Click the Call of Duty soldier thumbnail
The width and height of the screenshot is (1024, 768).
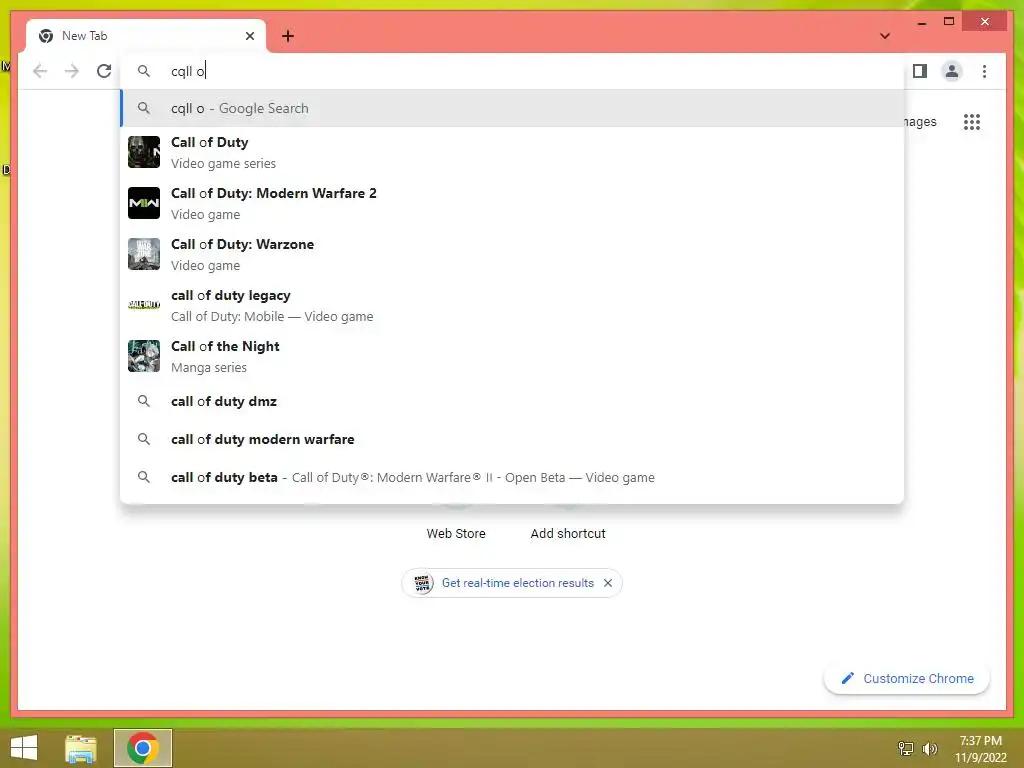click(x=144, y=152)
